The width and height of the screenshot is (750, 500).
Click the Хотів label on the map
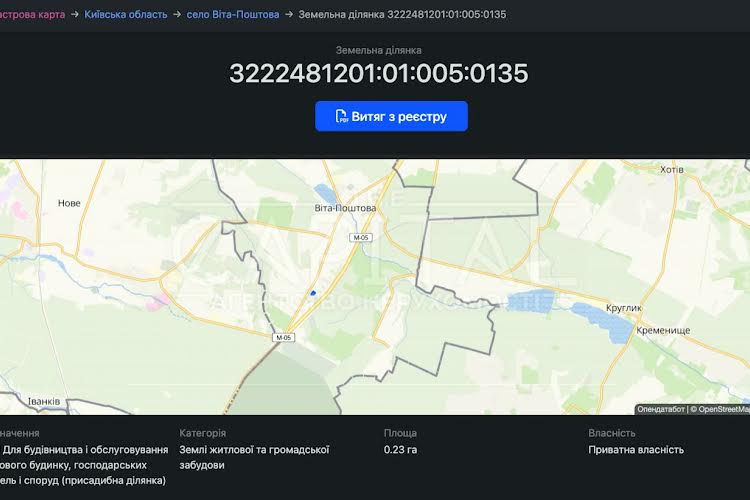point(672,170)
